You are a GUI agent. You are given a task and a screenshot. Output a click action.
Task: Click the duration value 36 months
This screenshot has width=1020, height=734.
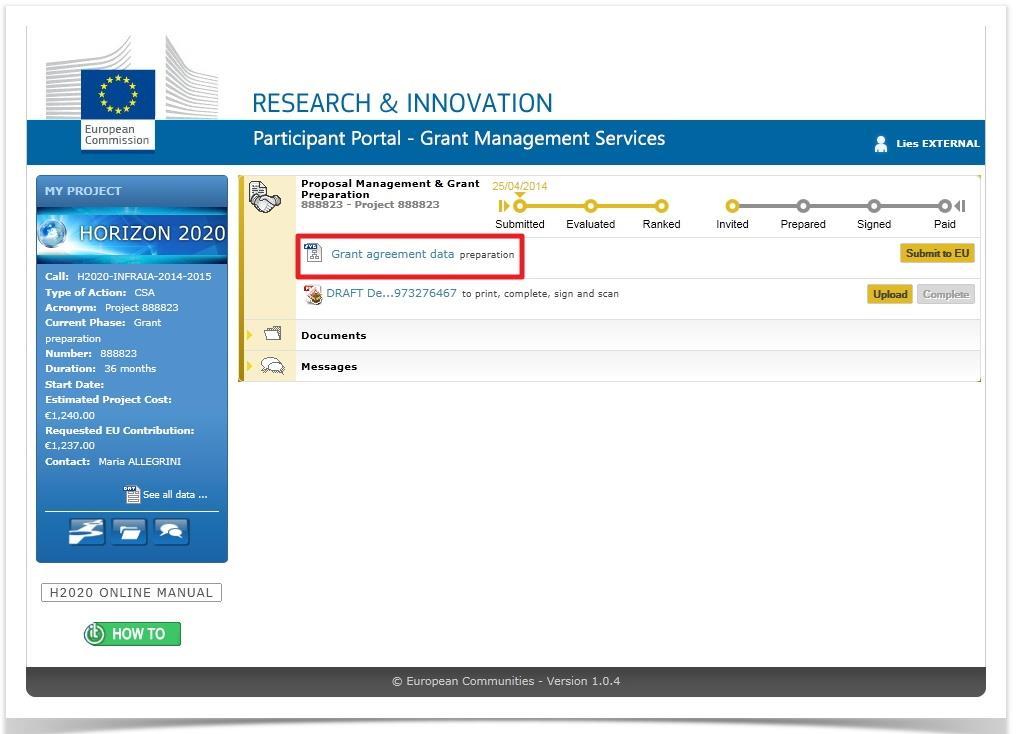(130, 368)
